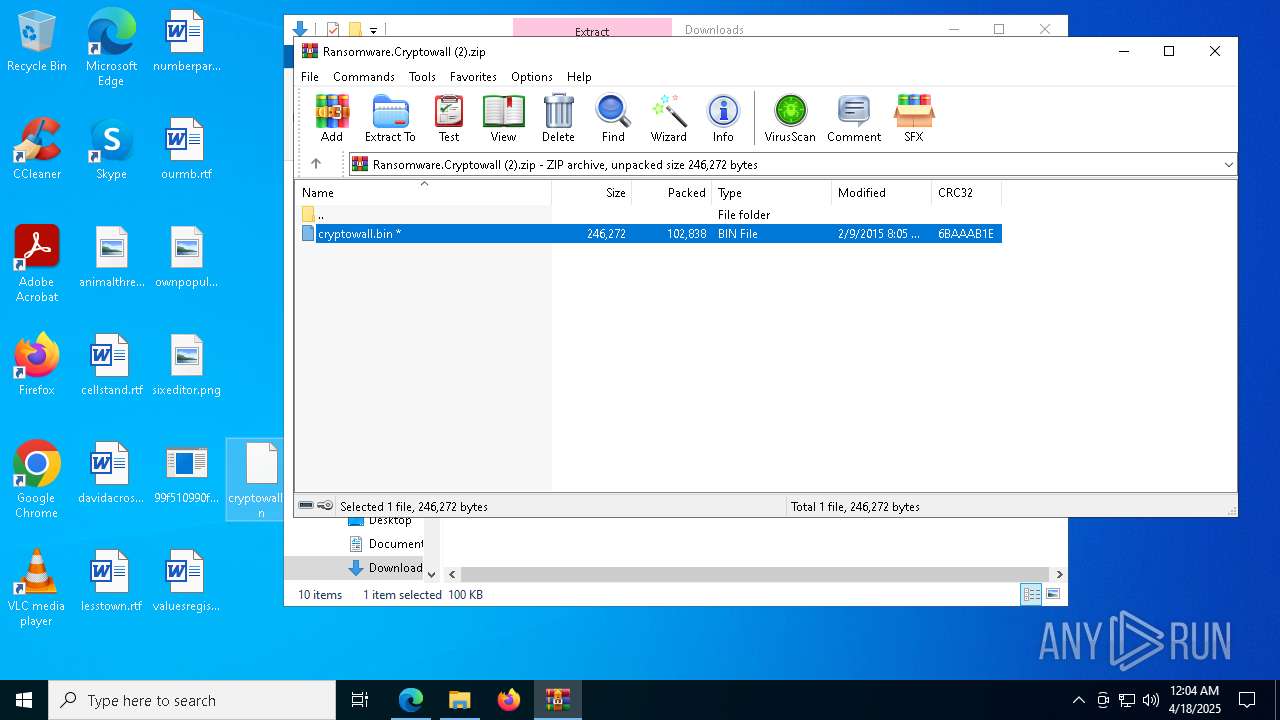1280x720 pixels.
Task: Sort by Type column header
Action: (x=772, y=193)
